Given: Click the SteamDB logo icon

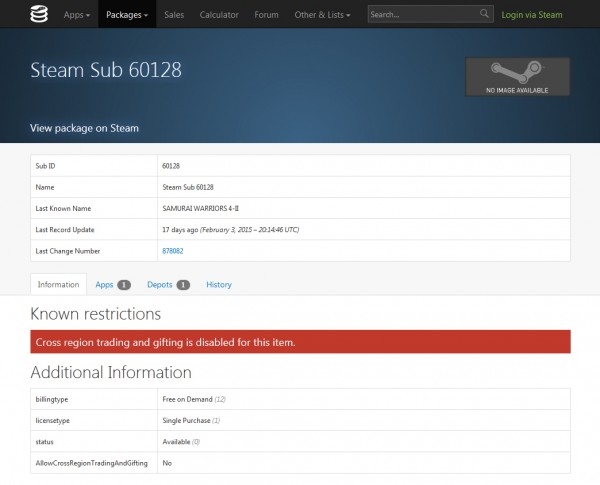Looking at the screenshot, I should (x=40, y=15).
